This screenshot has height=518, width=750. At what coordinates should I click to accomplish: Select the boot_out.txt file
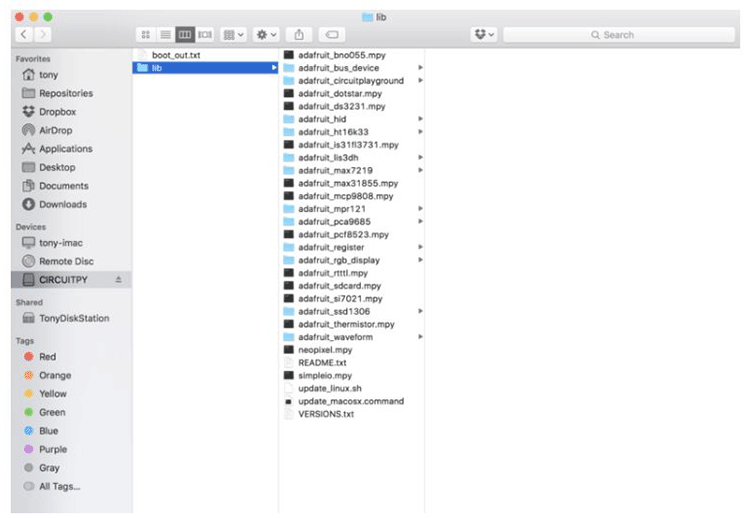pyautogui.click(x=175, y=55)
